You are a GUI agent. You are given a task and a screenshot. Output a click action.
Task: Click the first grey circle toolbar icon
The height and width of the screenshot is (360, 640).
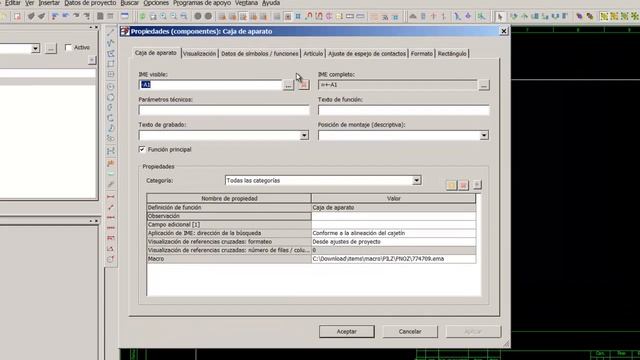[198, 16]
